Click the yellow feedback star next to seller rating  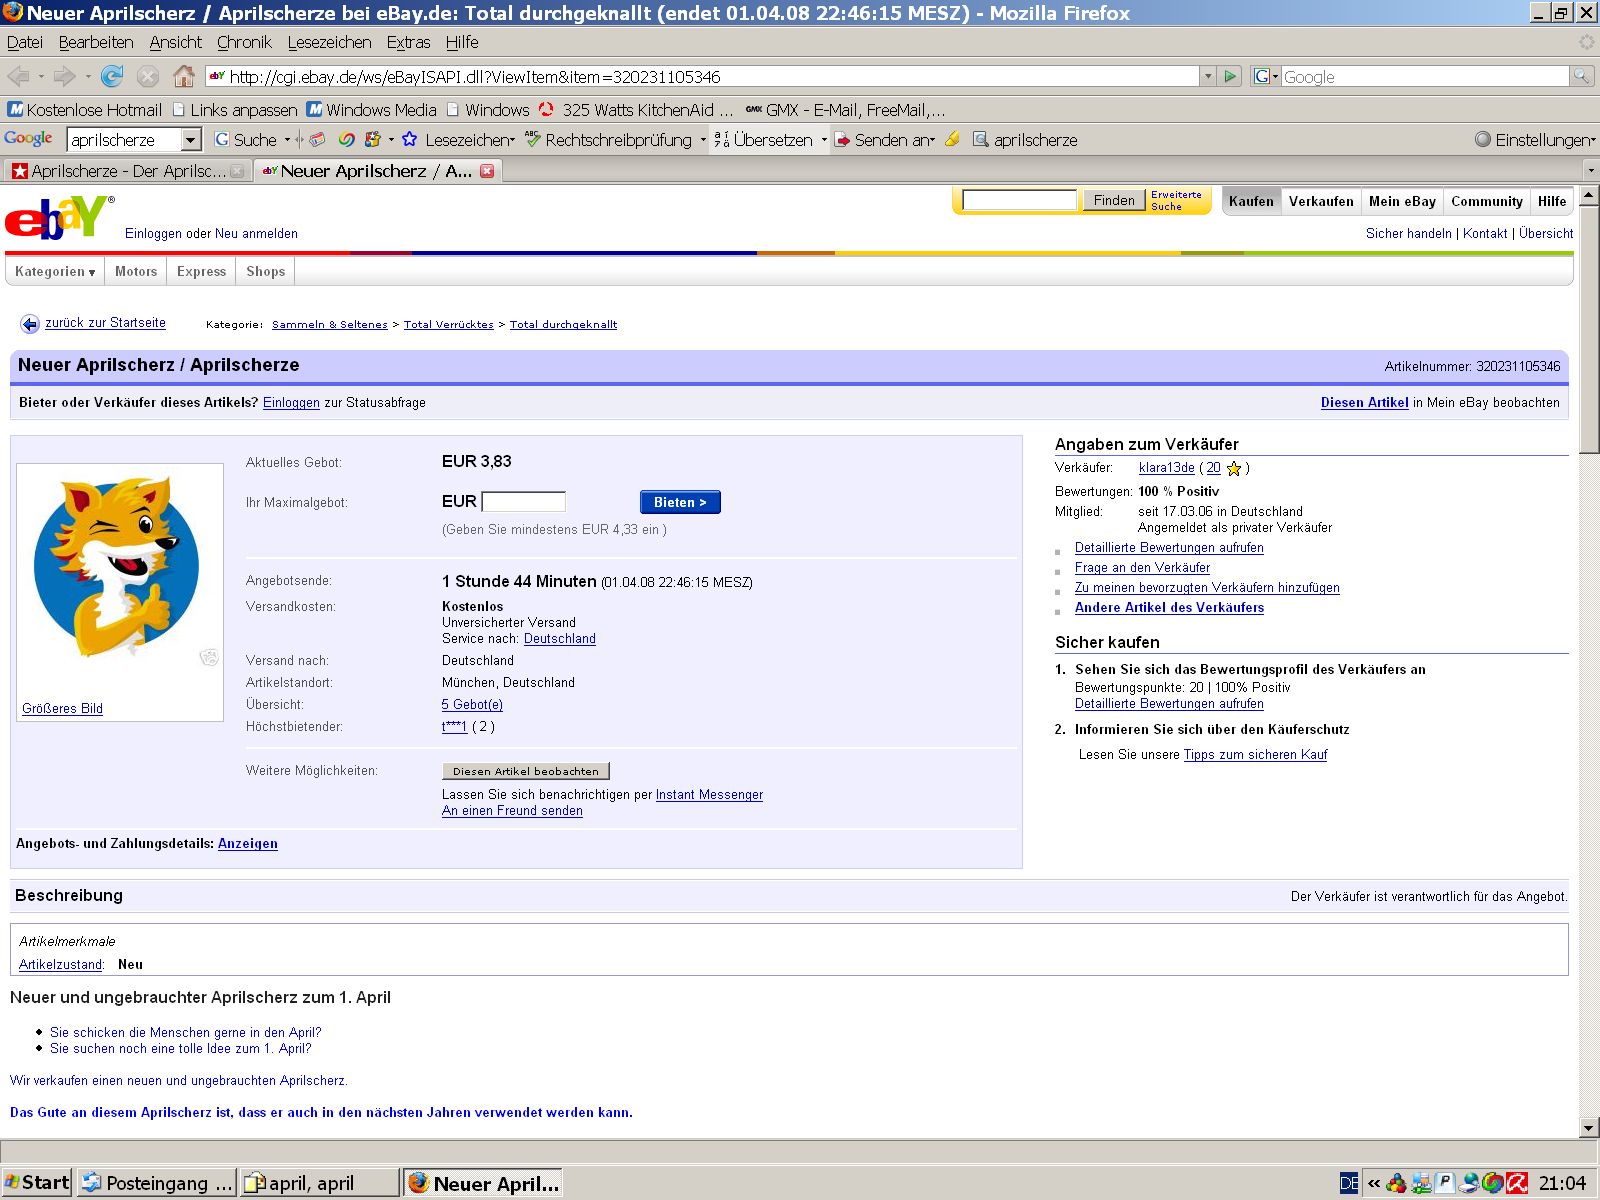tap(1234, 468)
